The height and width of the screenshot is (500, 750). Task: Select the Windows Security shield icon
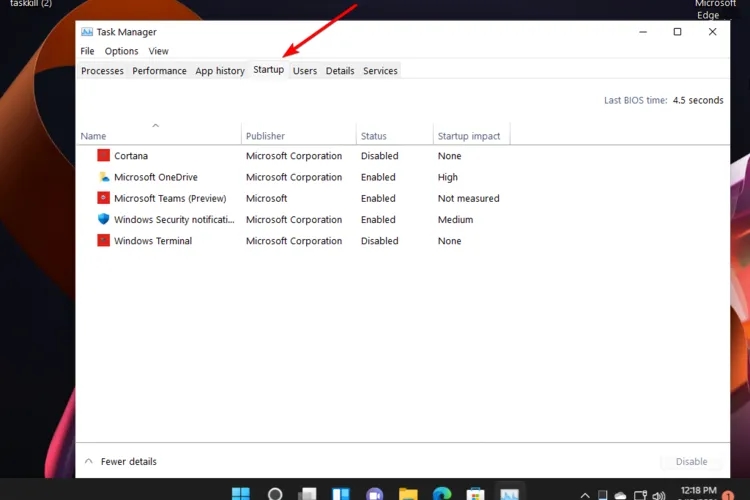(x=104, y=219)
